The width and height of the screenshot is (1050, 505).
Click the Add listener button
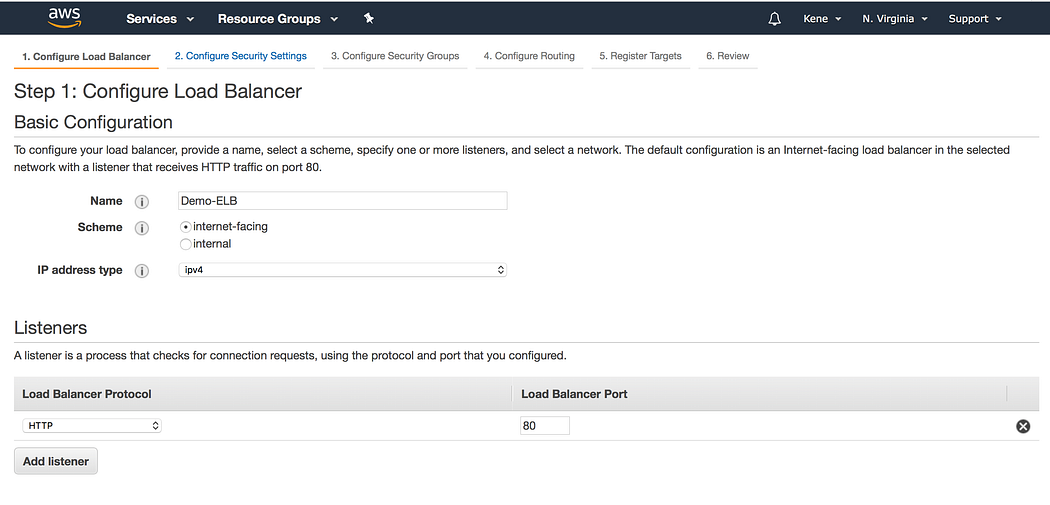(56, 461)
